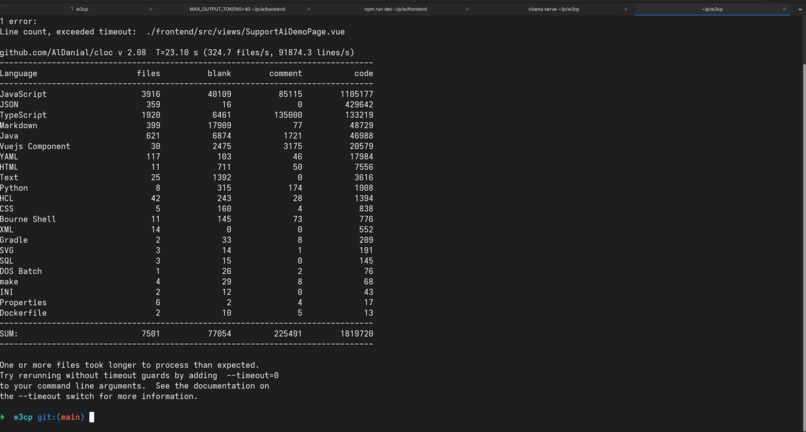Screen dimensions: 806x432
Task: Click the 'Java' language row label
Action: 9,136
